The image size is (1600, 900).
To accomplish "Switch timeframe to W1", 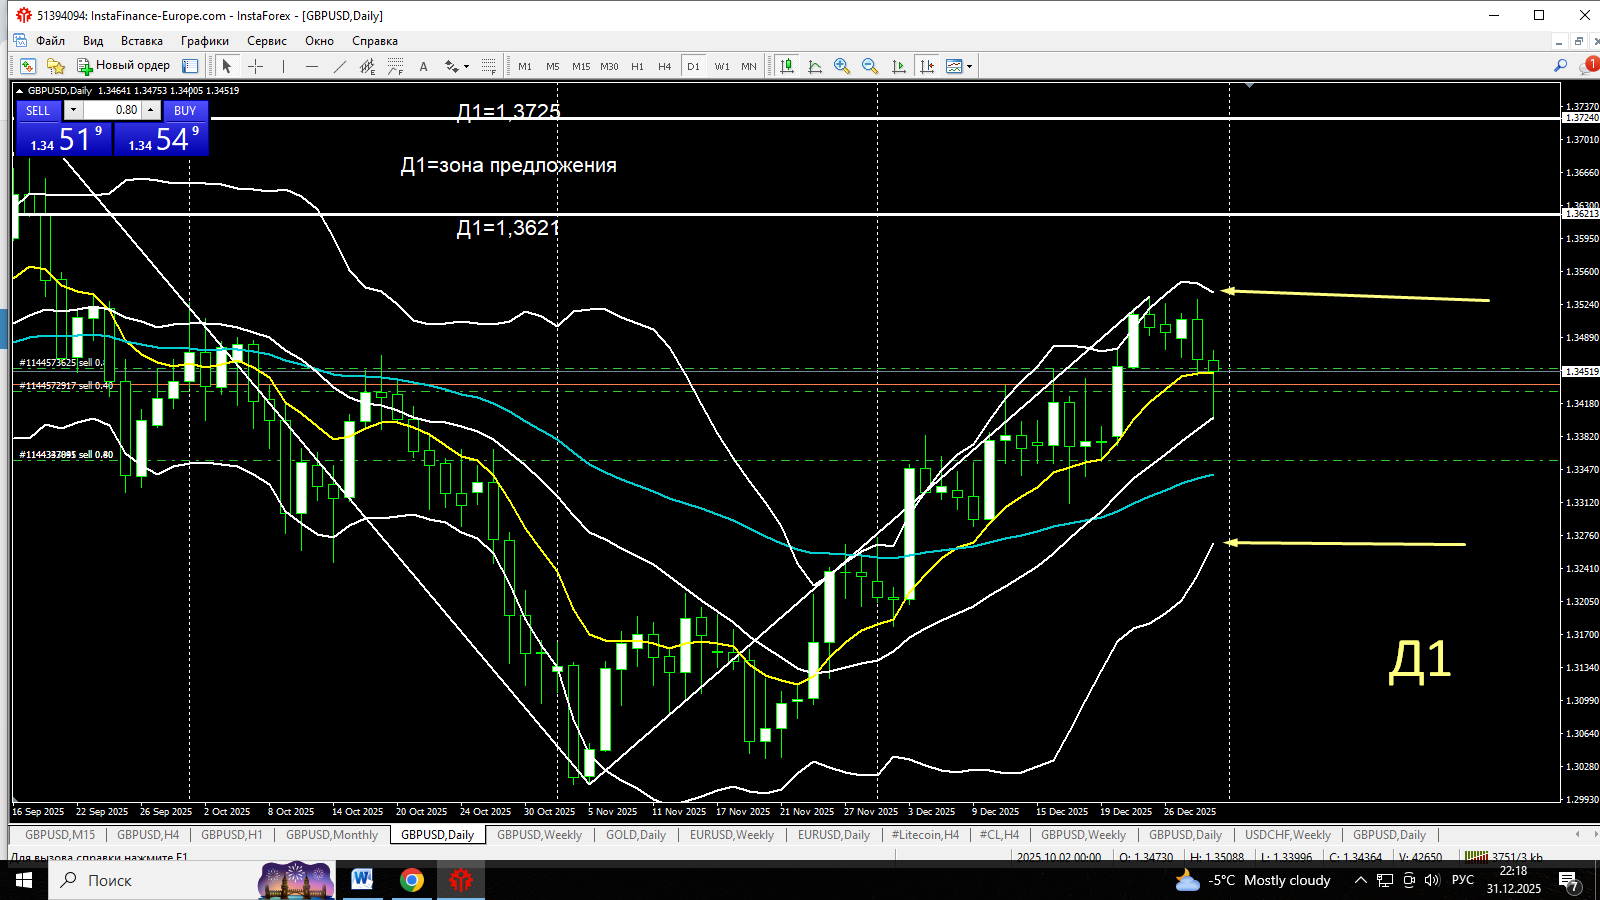I will pos(722,66).
